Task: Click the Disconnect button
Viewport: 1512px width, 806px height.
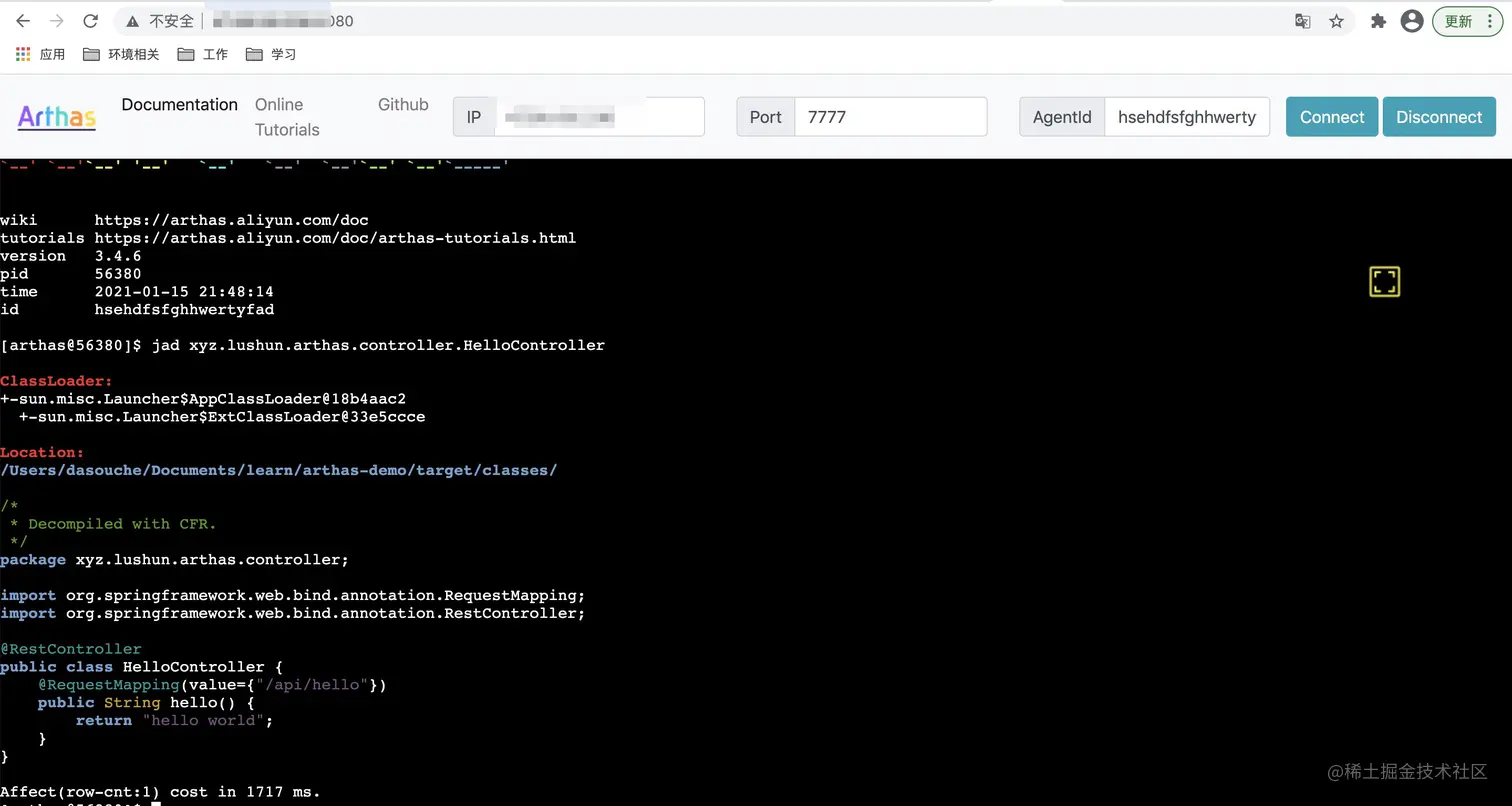Action: coord(1439,117)
